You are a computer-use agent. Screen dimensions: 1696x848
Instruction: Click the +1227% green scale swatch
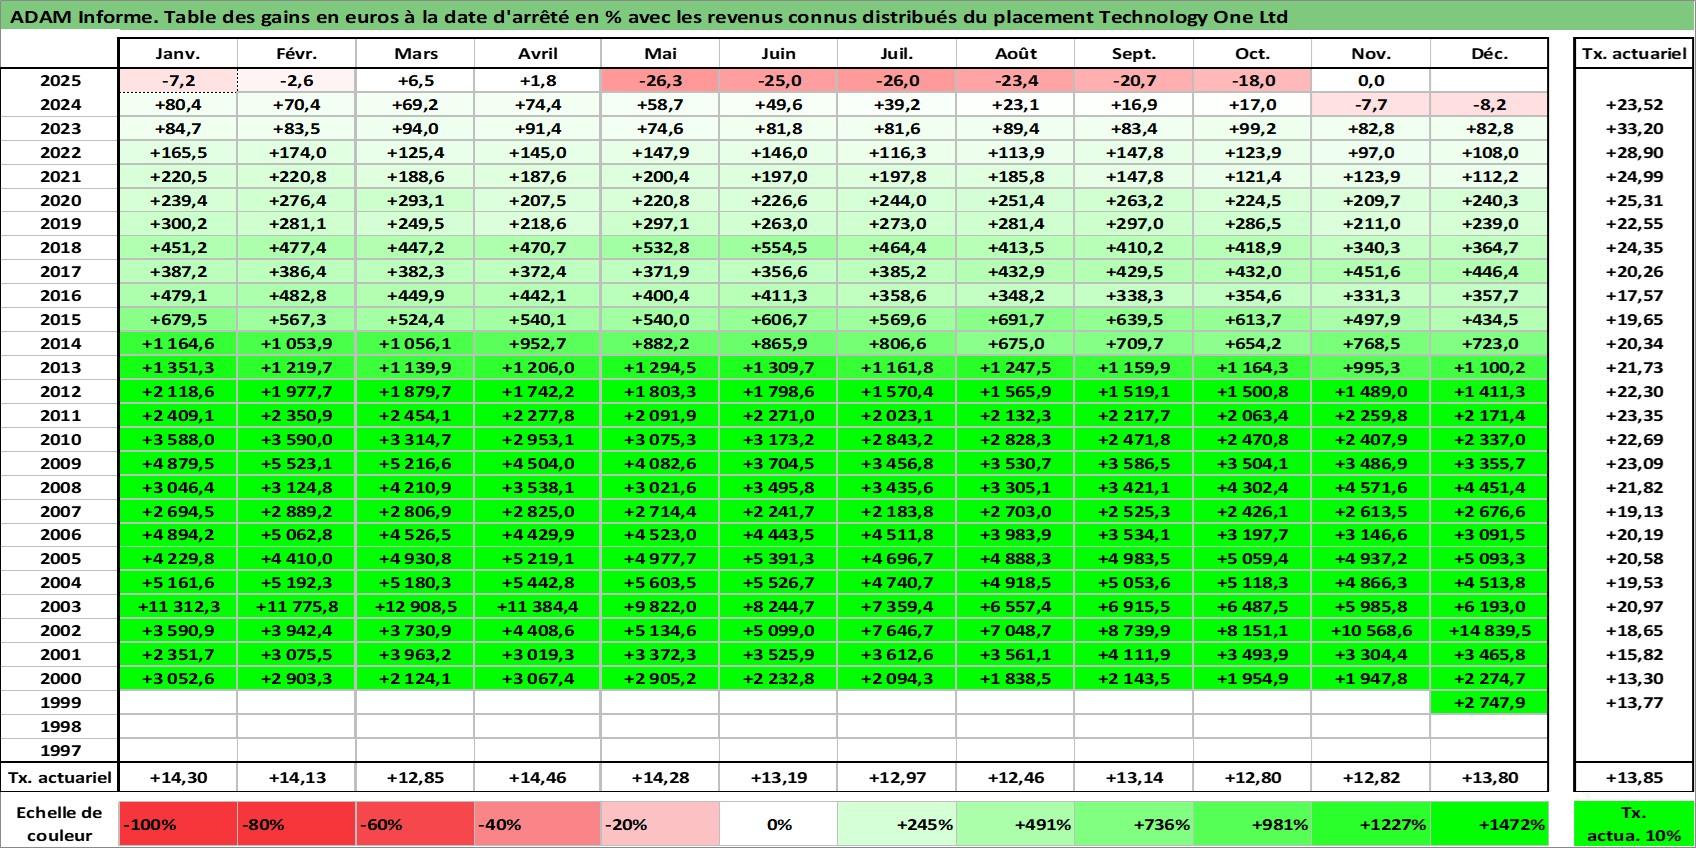(1371, 824)
